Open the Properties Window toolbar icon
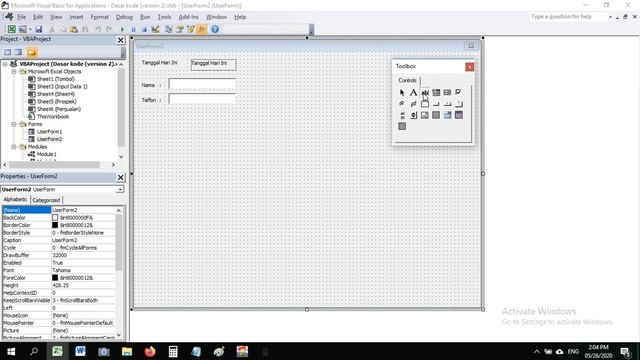 180,29
